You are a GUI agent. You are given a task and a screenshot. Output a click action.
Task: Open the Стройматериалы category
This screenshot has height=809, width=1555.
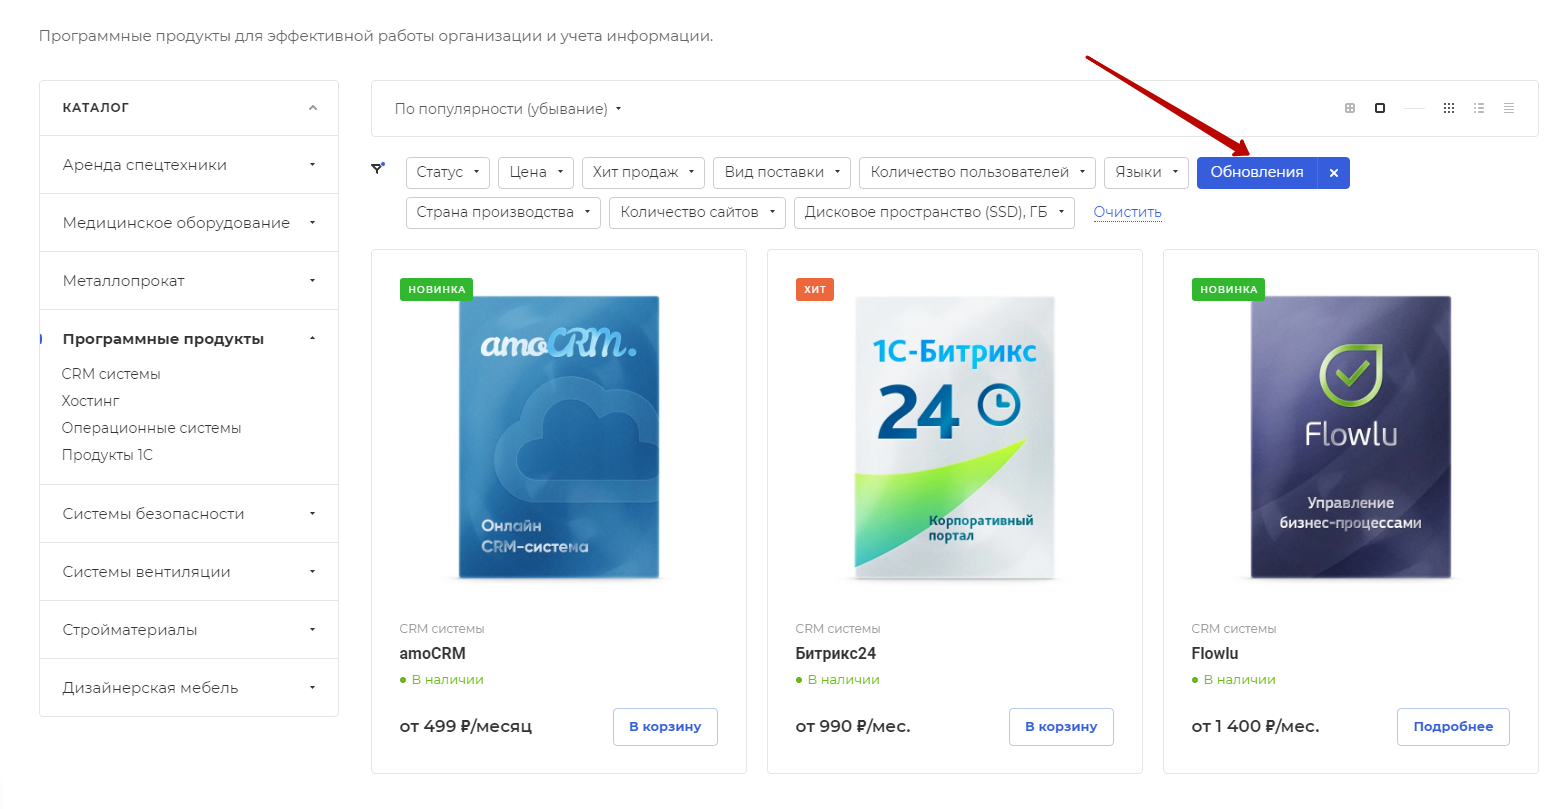189,630
